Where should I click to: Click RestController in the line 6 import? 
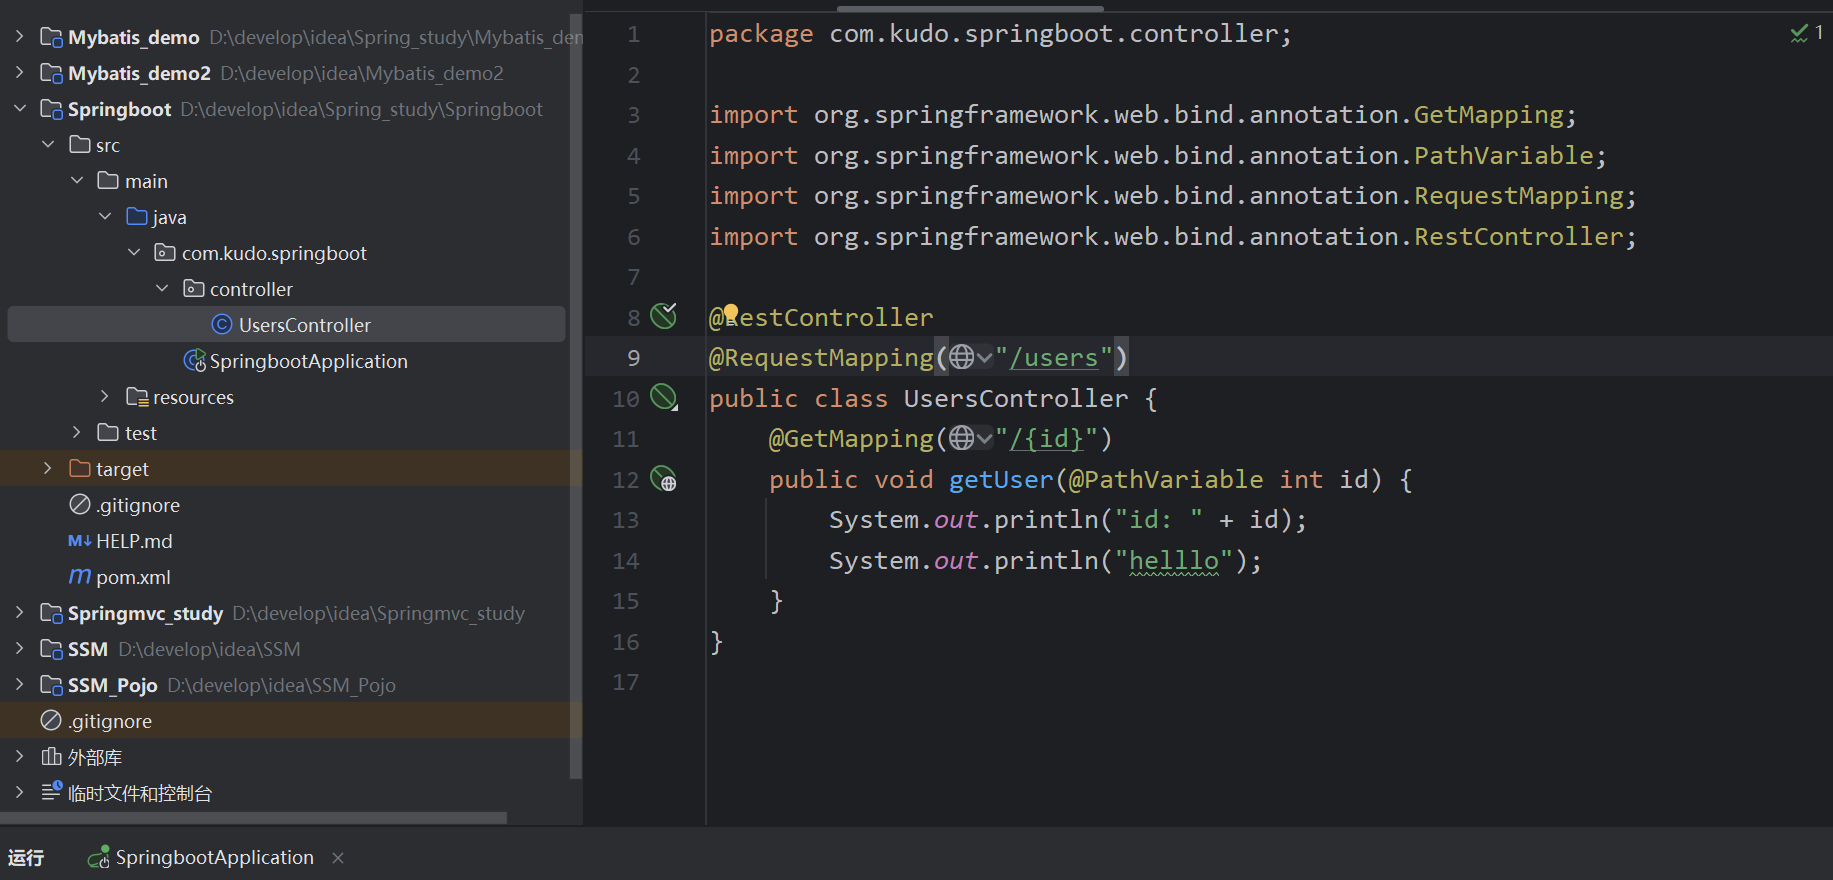coord(1519,236)
